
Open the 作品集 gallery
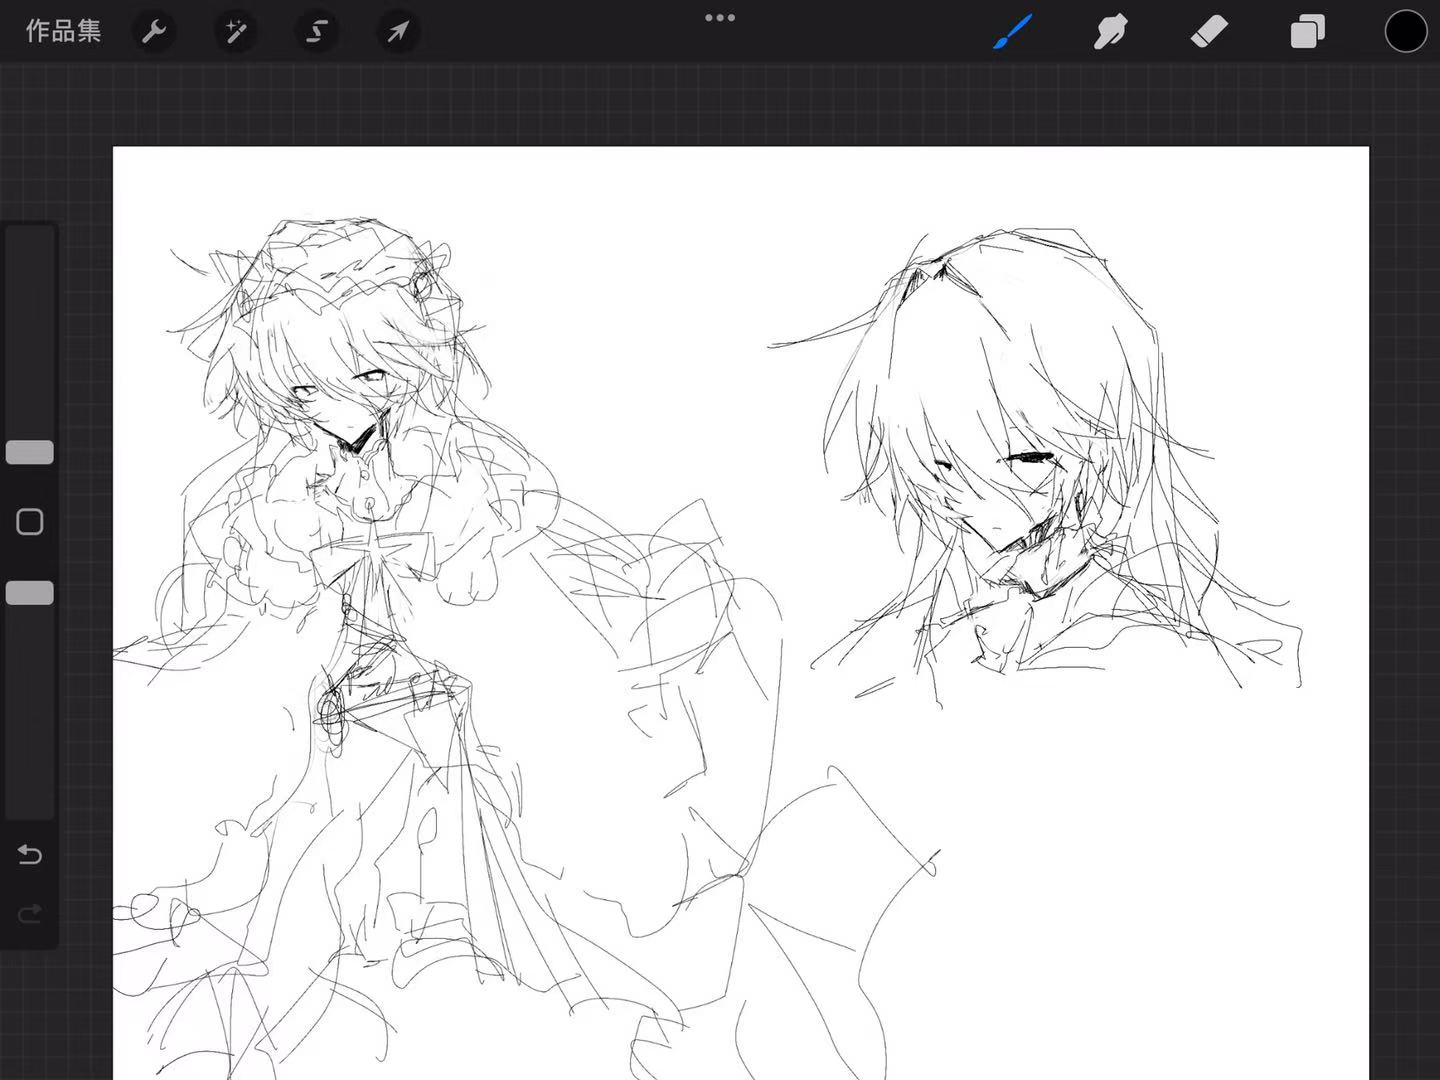click(x=63, y=31)
